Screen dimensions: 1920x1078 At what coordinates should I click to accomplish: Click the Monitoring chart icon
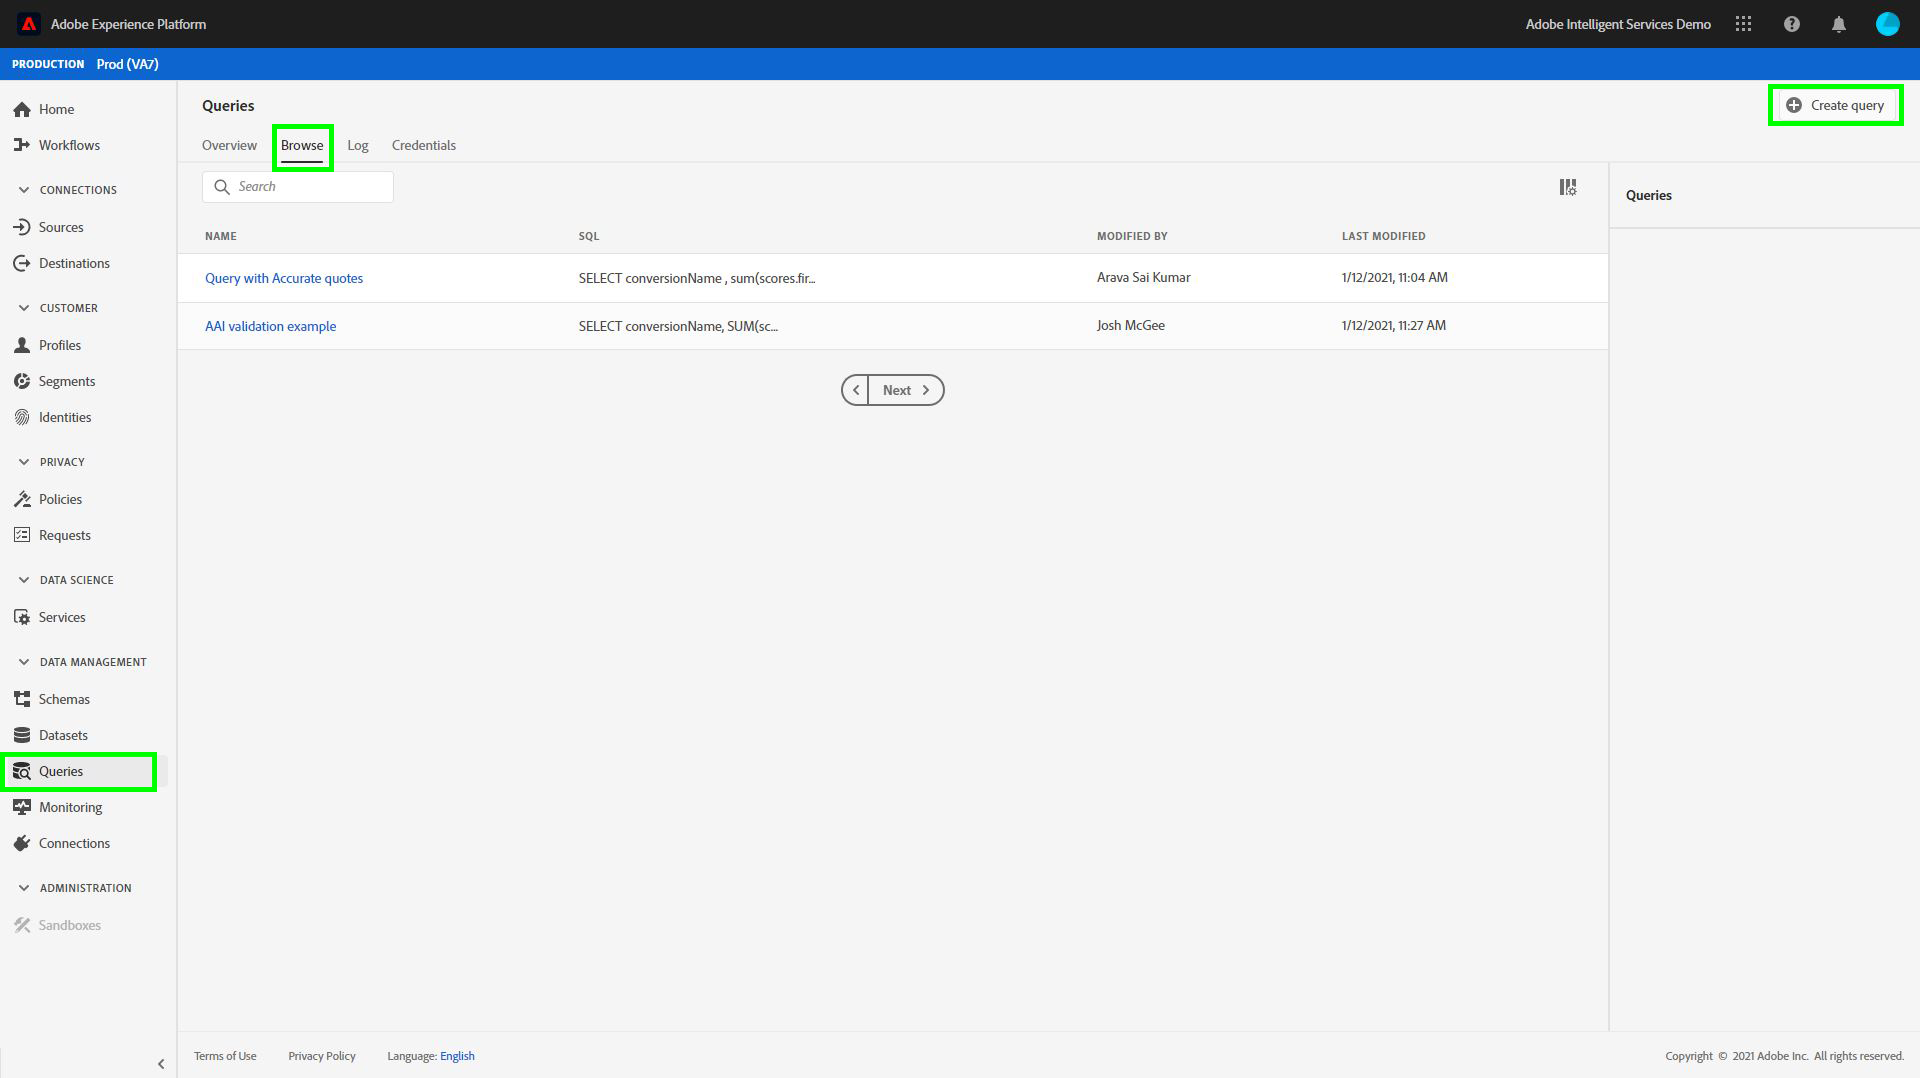tap(22, 807)
